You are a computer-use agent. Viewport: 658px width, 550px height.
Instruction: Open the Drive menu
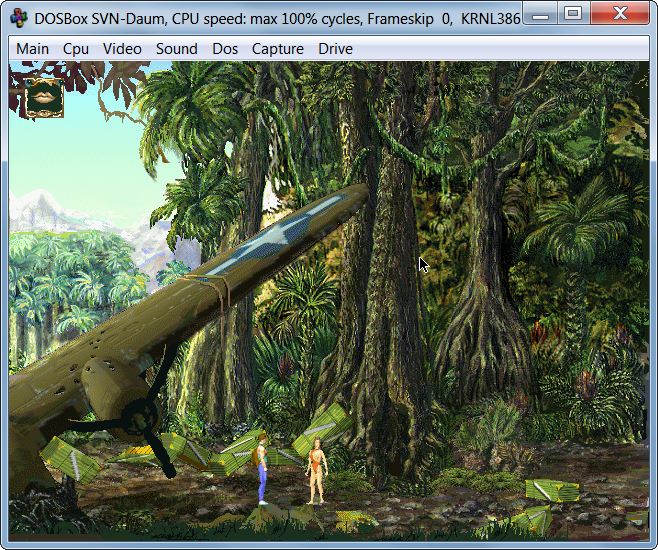pyautogui.click(x=335, y=49)
